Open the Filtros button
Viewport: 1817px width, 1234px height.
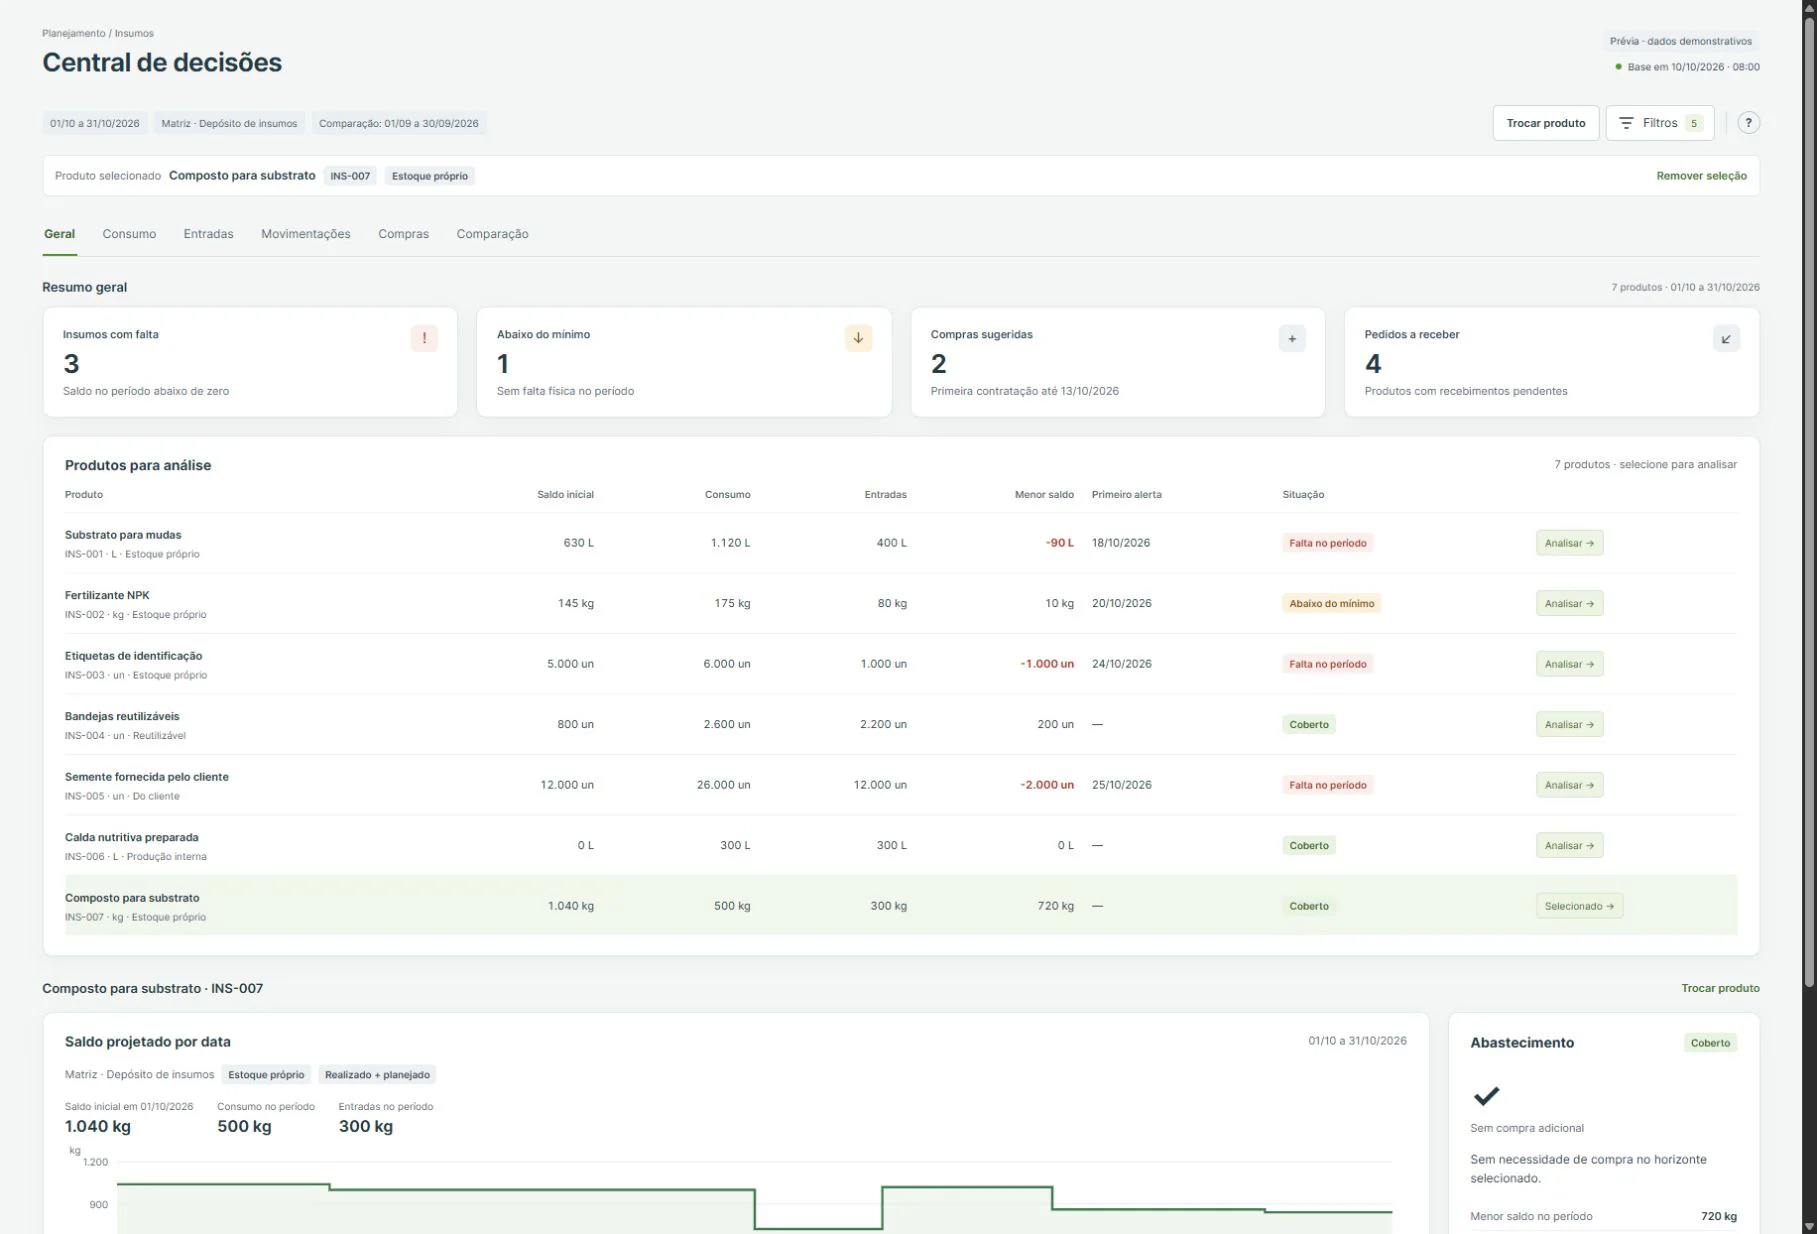pos(1660,123)
